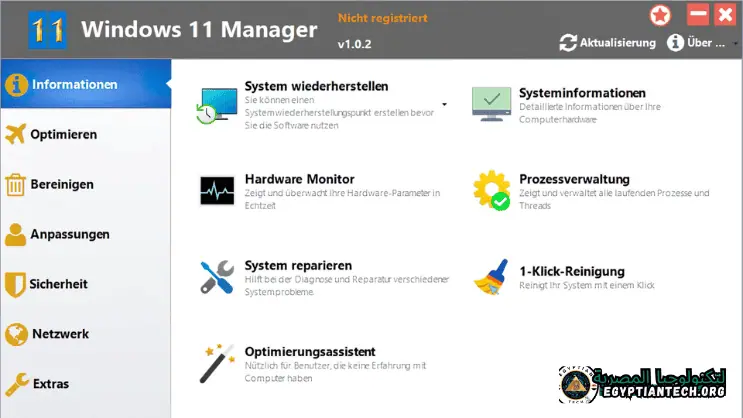Click description starting 'Zeigt und verwaltet alle laufenden'
743x418 pixels.
click(614, 199)
